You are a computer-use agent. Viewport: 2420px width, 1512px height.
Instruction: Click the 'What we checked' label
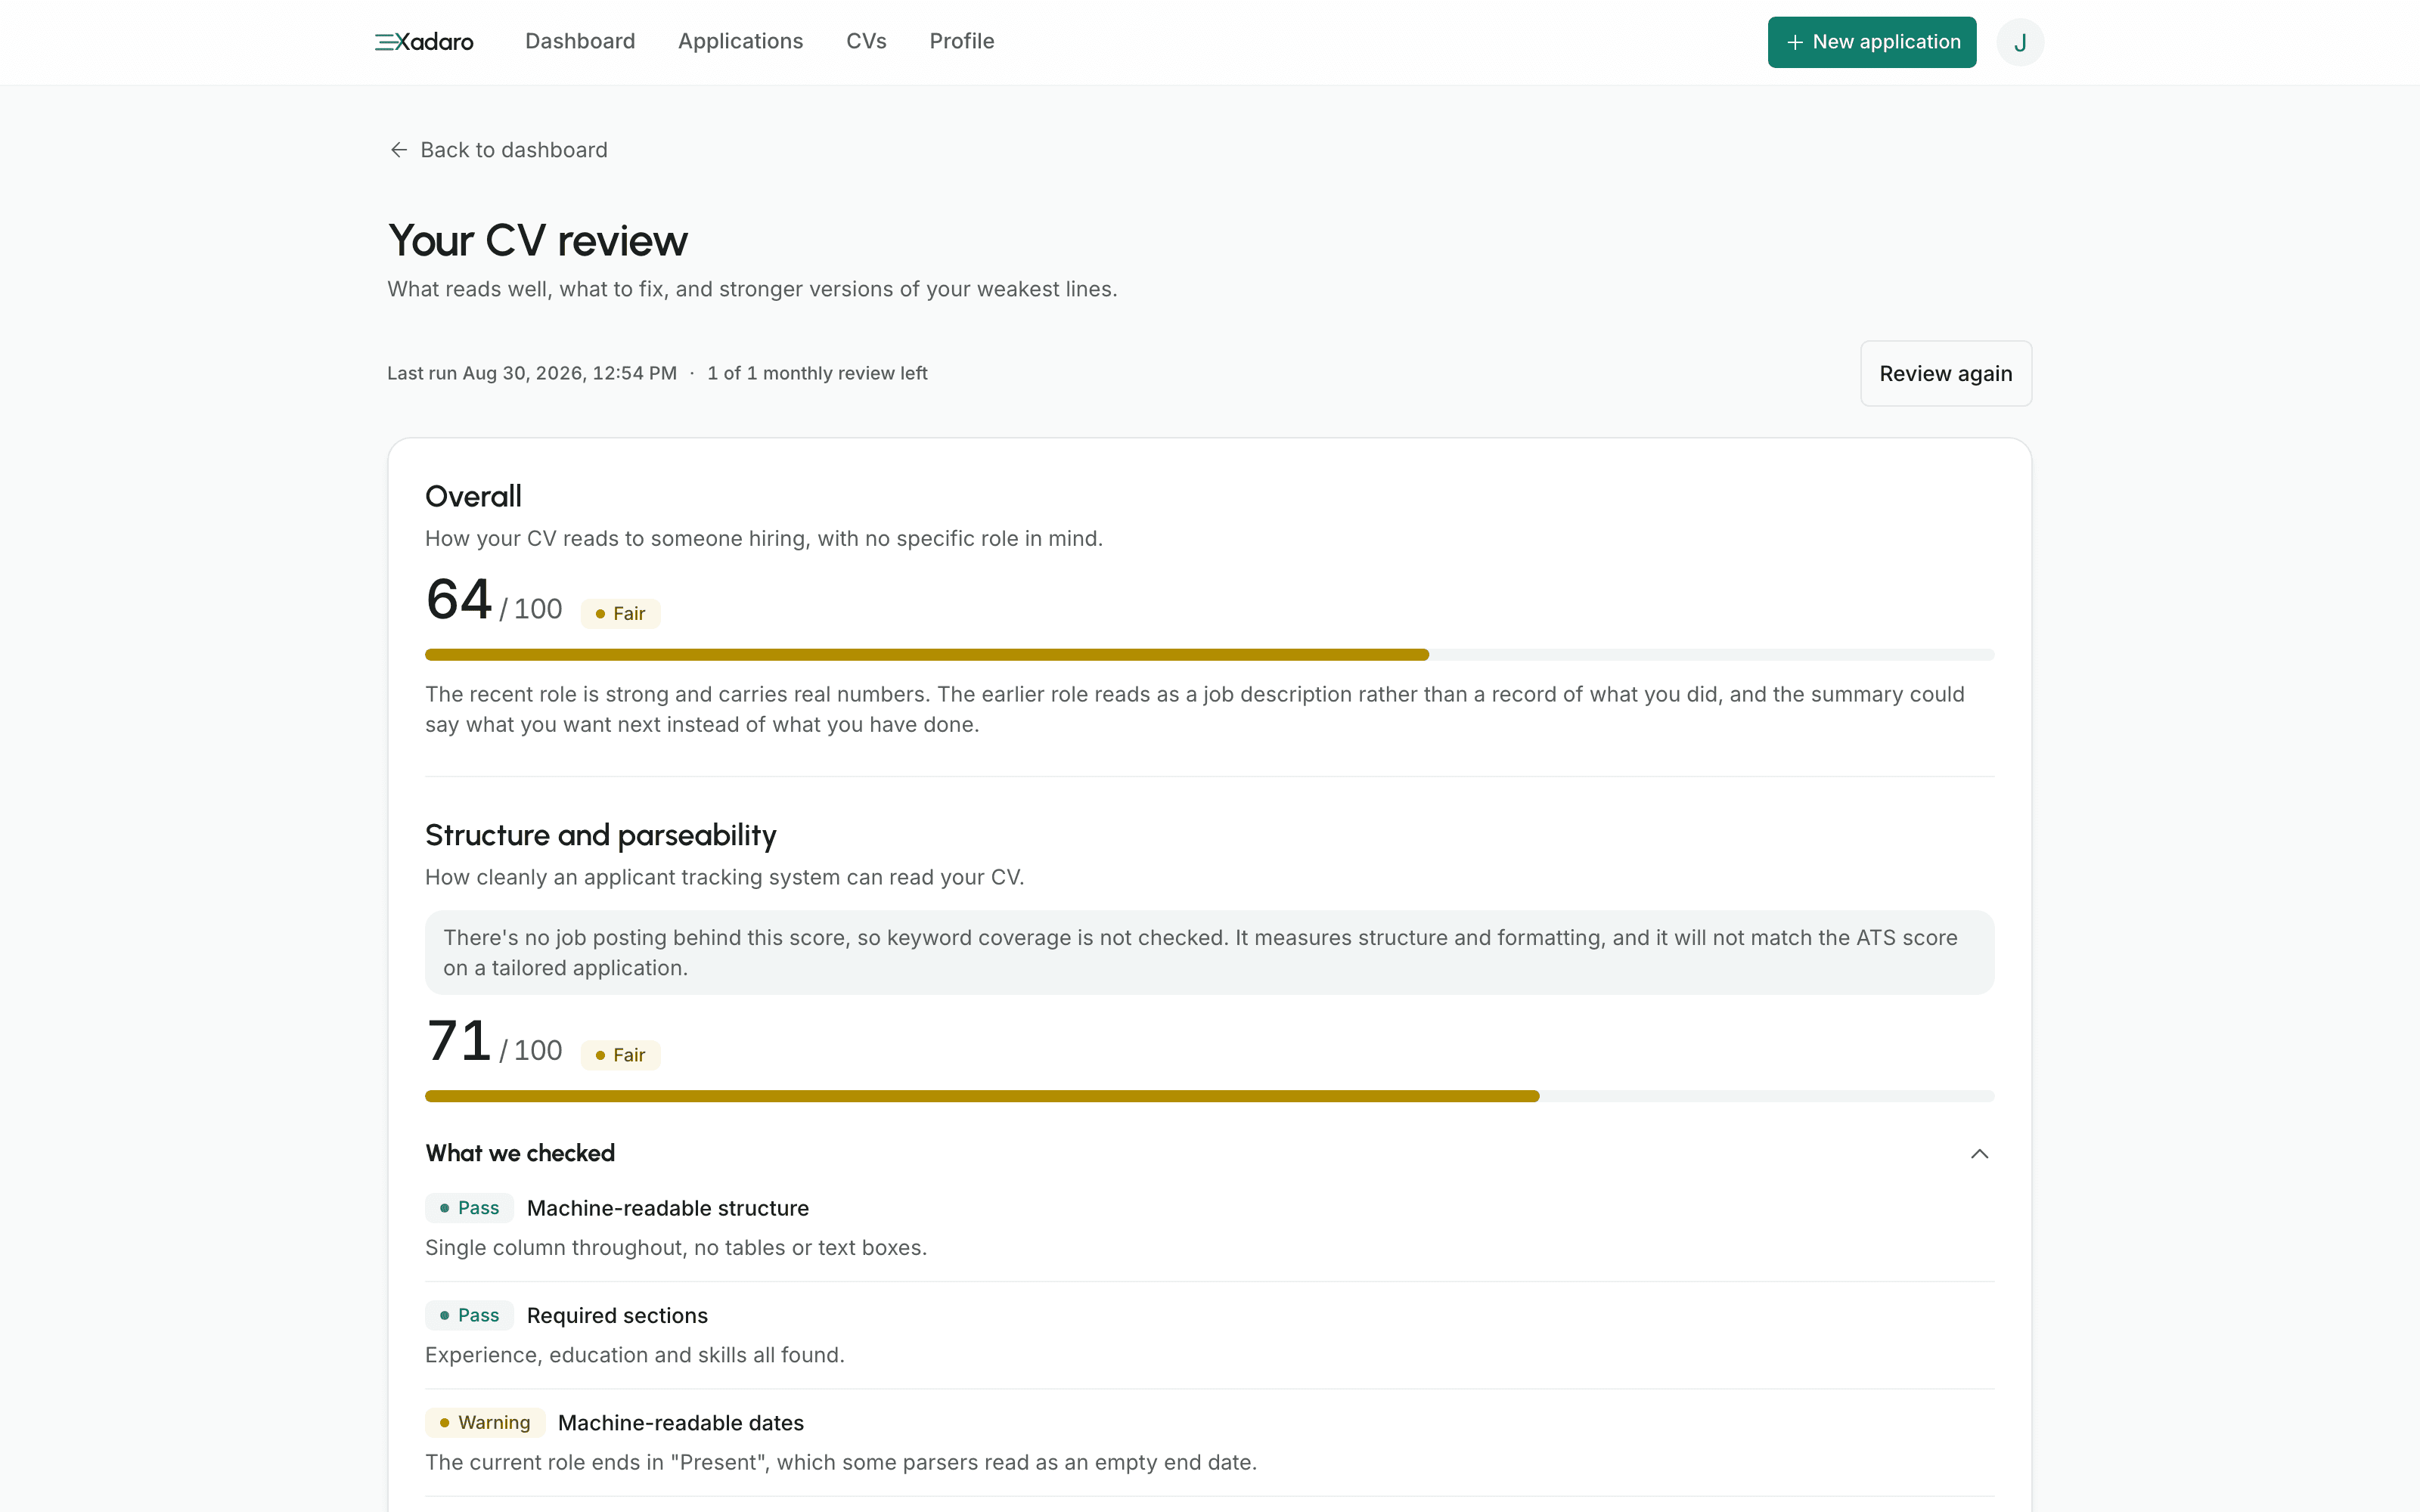point(520,1153)
